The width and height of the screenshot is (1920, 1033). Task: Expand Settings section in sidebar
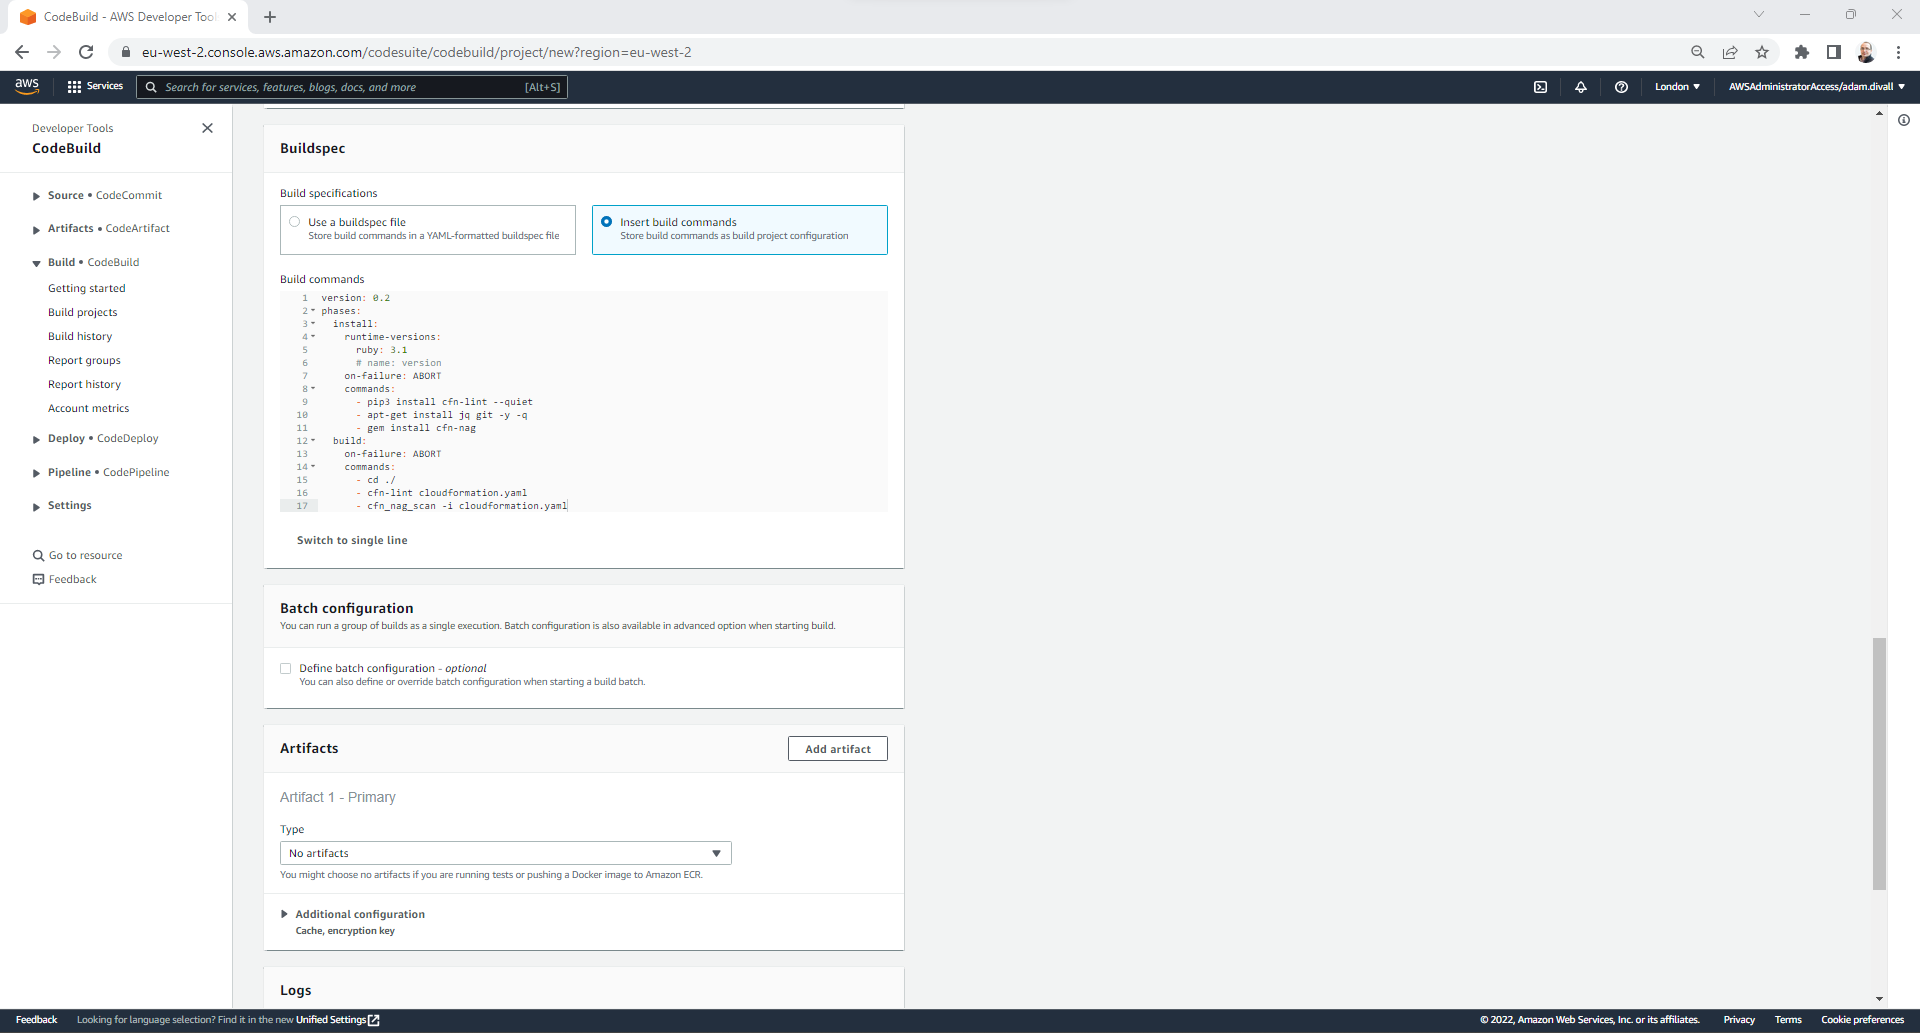click(37, 506)
